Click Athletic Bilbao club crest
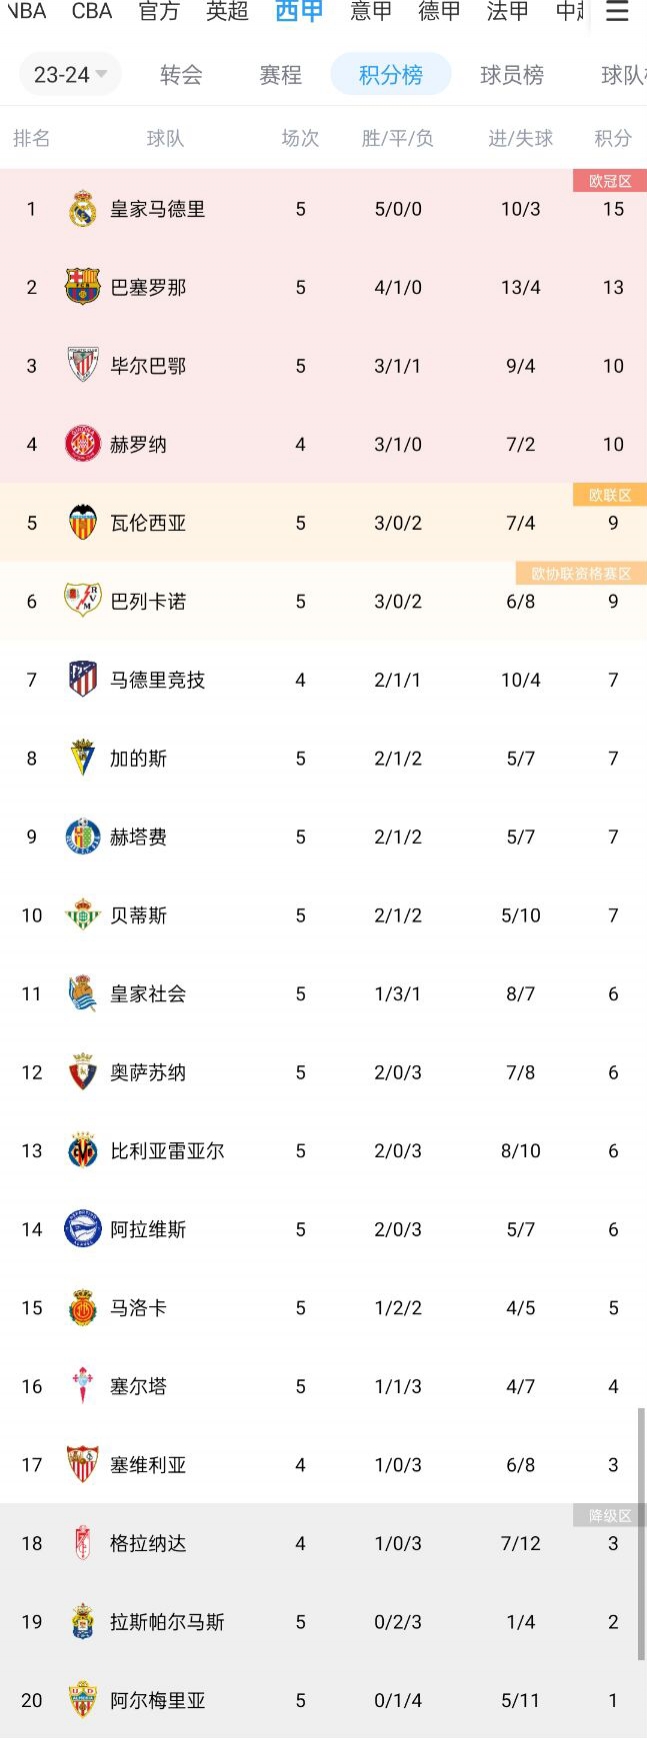Viewport: 647px width, 1738px height. (83, 365)
